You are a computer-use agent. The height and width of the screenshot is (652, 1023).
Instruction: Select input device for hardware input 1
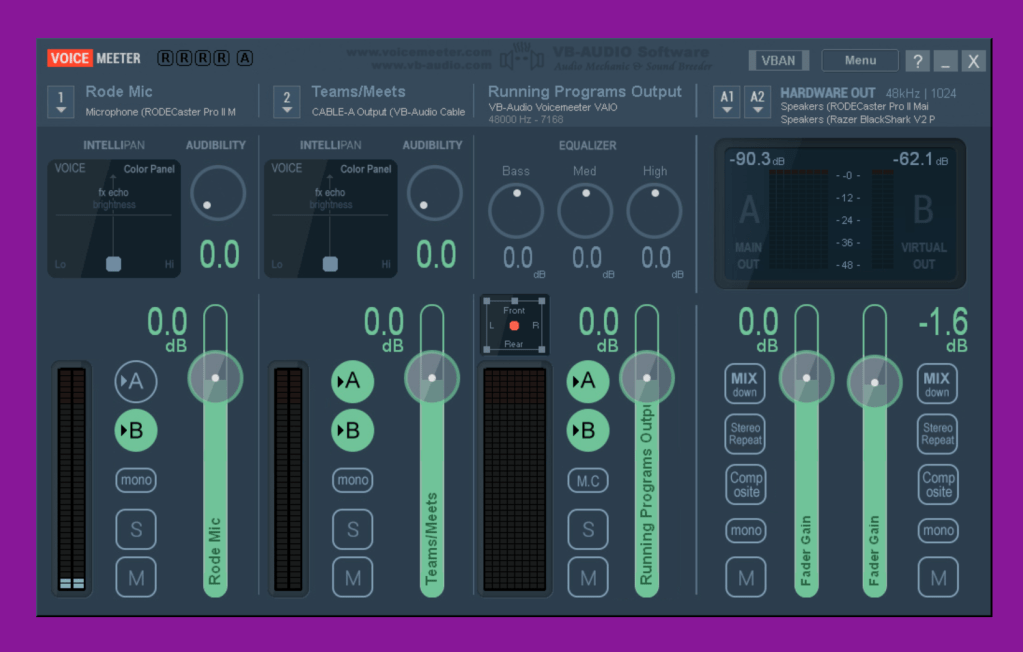pyautogui.click(x=61, y=102)
